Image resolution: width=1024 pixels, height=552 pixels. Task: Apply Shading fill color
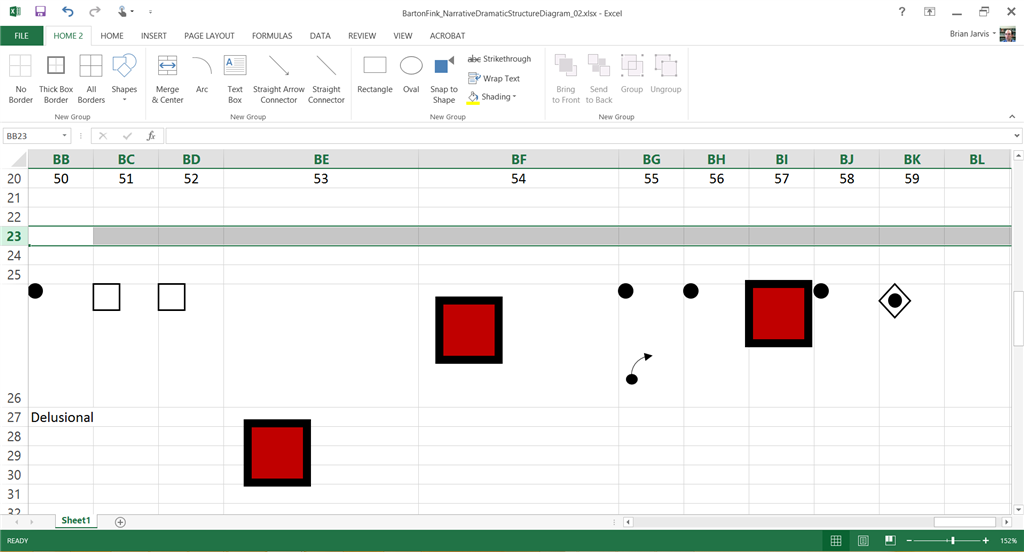pyautogui.click(x=489, y=97)
